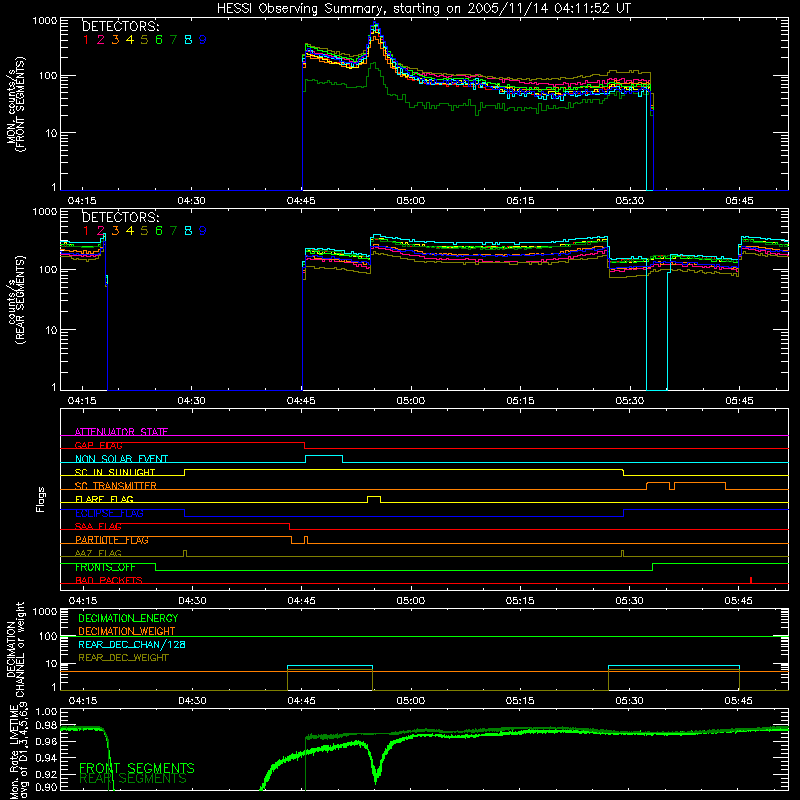Click the SC_TRANSMITTER flag label
The width and height of the screenshot is (800, 800).
pyautogui.click(x=116, y=486)
